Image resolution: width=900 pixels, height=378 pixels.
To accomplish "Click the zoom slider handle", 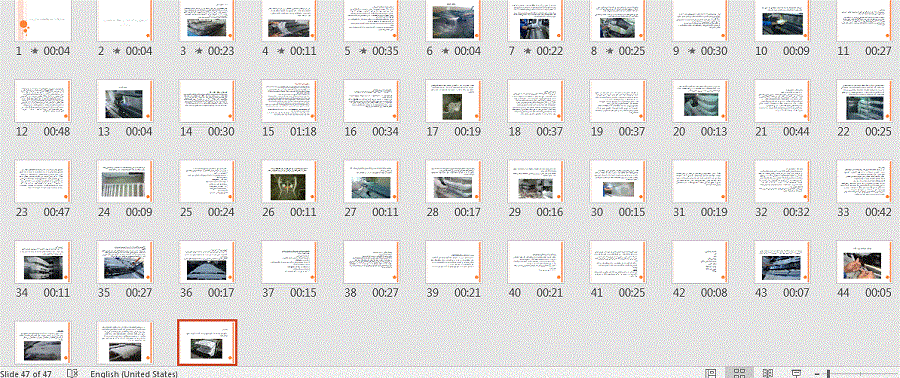I will tap(828, 374).
